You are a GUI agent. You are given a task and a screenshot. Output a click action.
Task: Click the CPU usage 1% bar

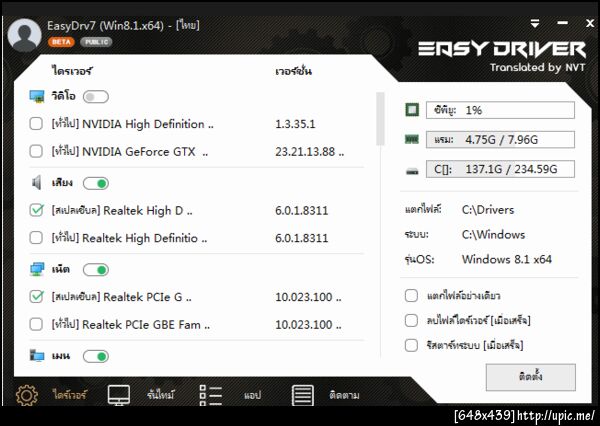[500, 110]
